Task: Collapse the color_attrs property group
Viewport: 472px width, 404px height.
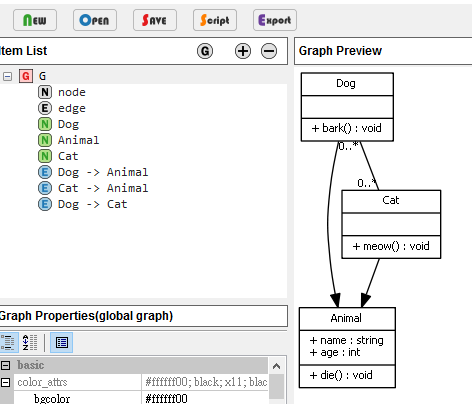Action: (5, 382)
